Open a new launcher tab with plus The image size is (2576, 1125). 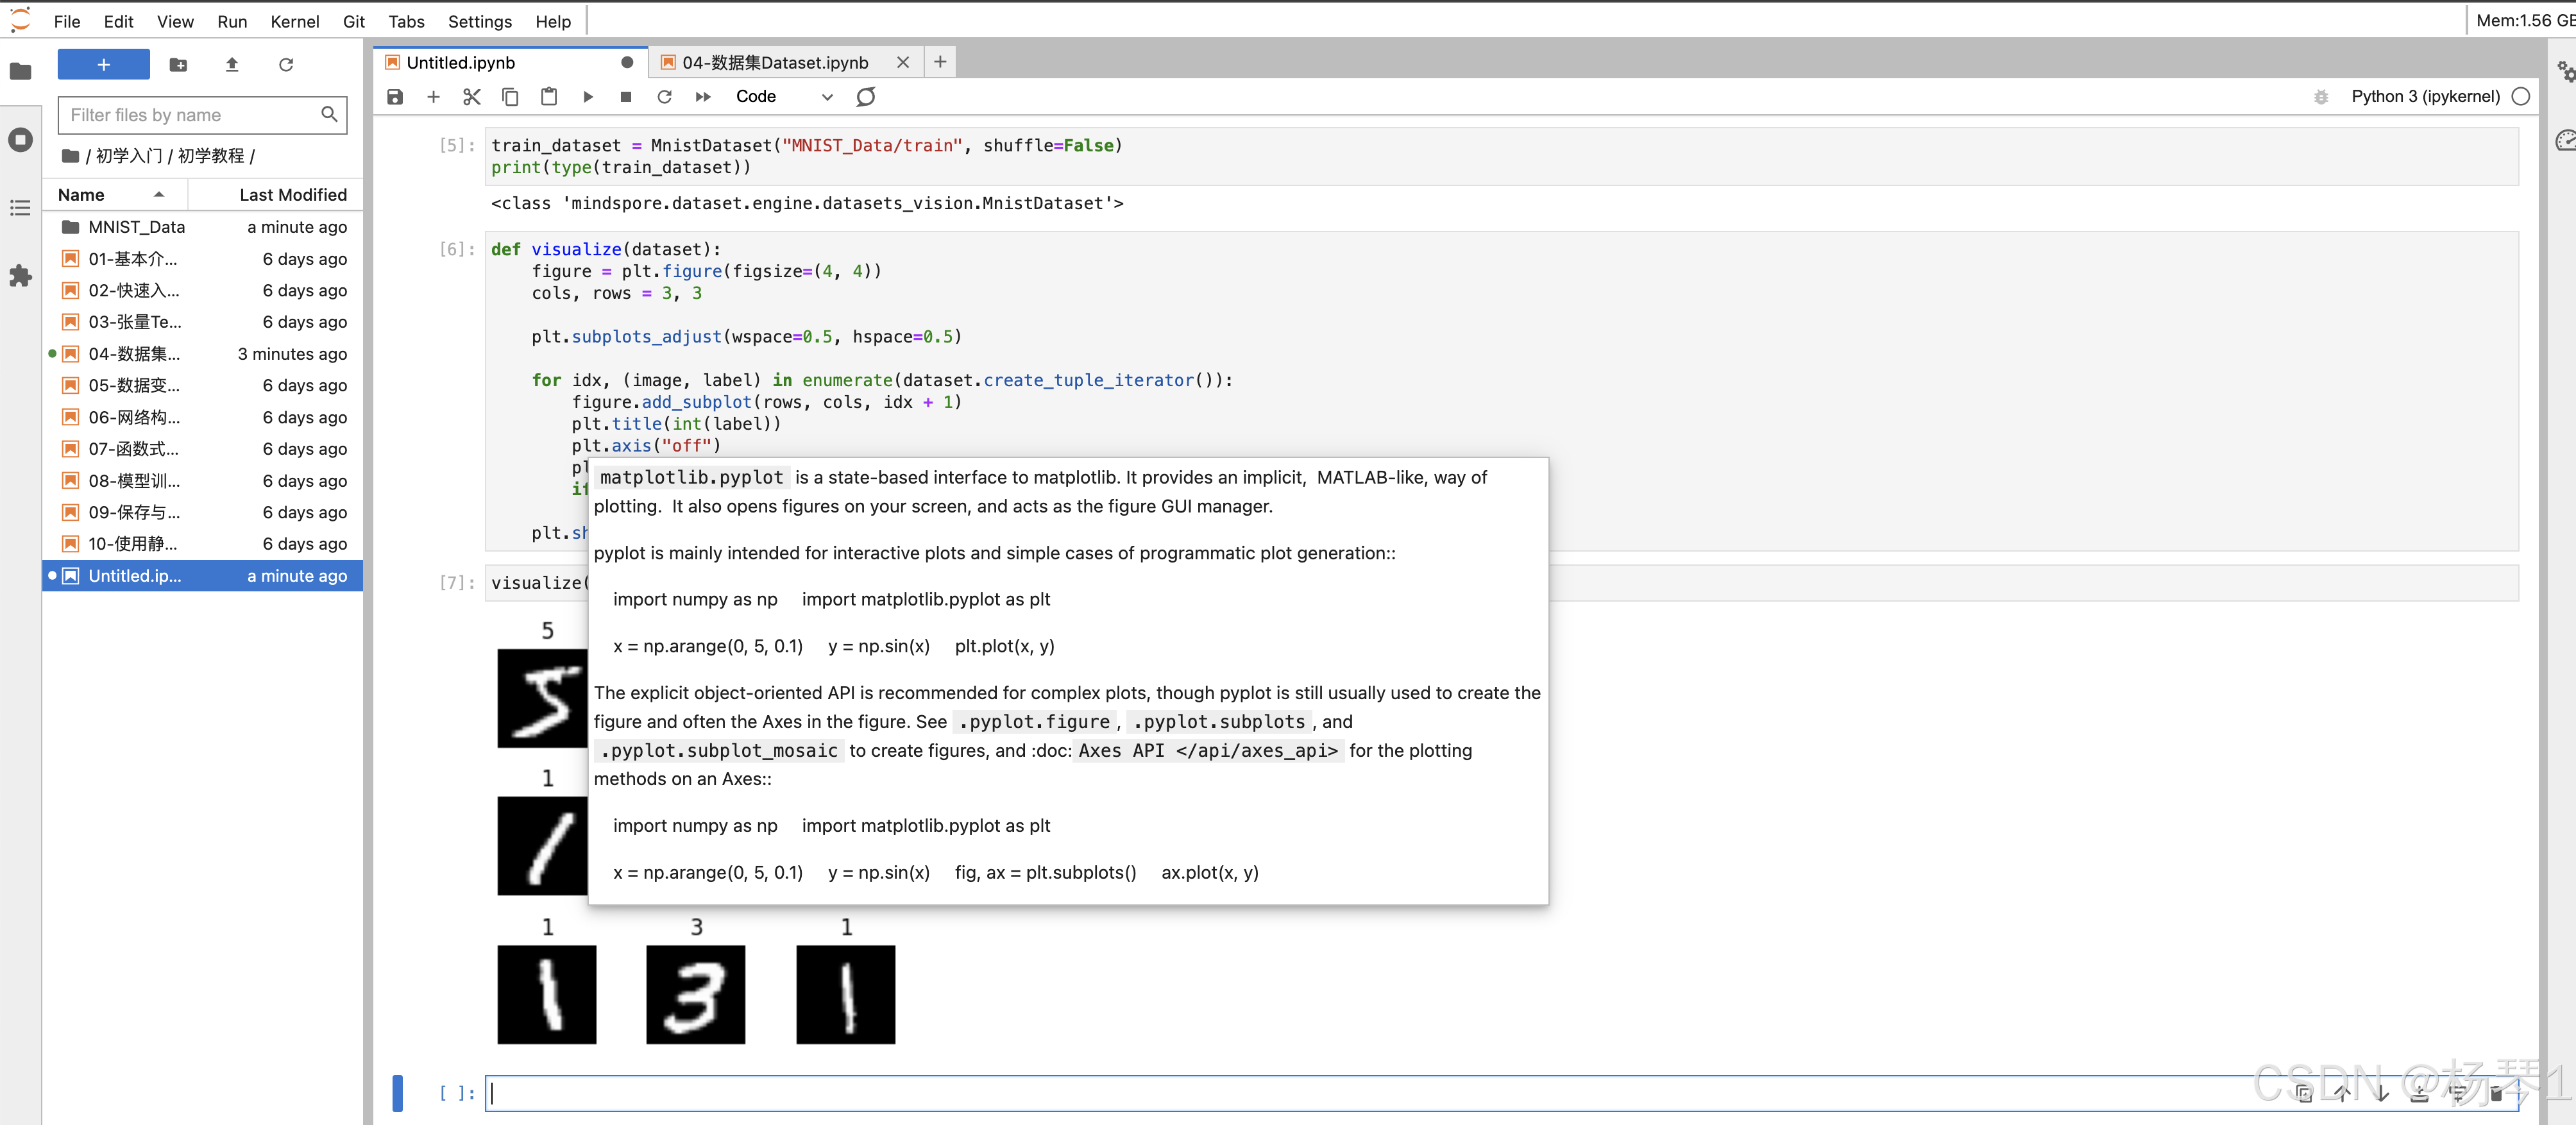click(x=940, y=62)
